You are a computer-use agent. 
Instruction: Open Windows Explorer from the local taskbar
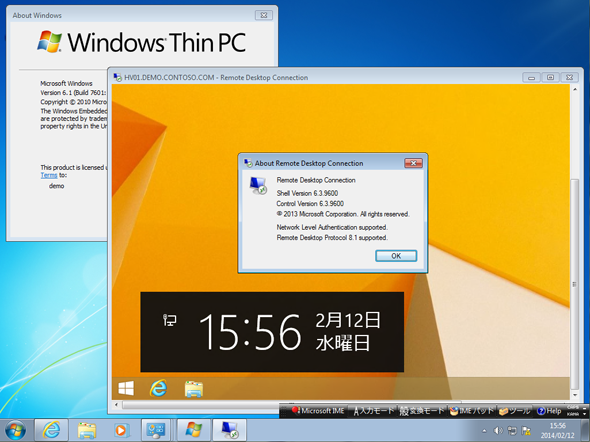(87, 430)
